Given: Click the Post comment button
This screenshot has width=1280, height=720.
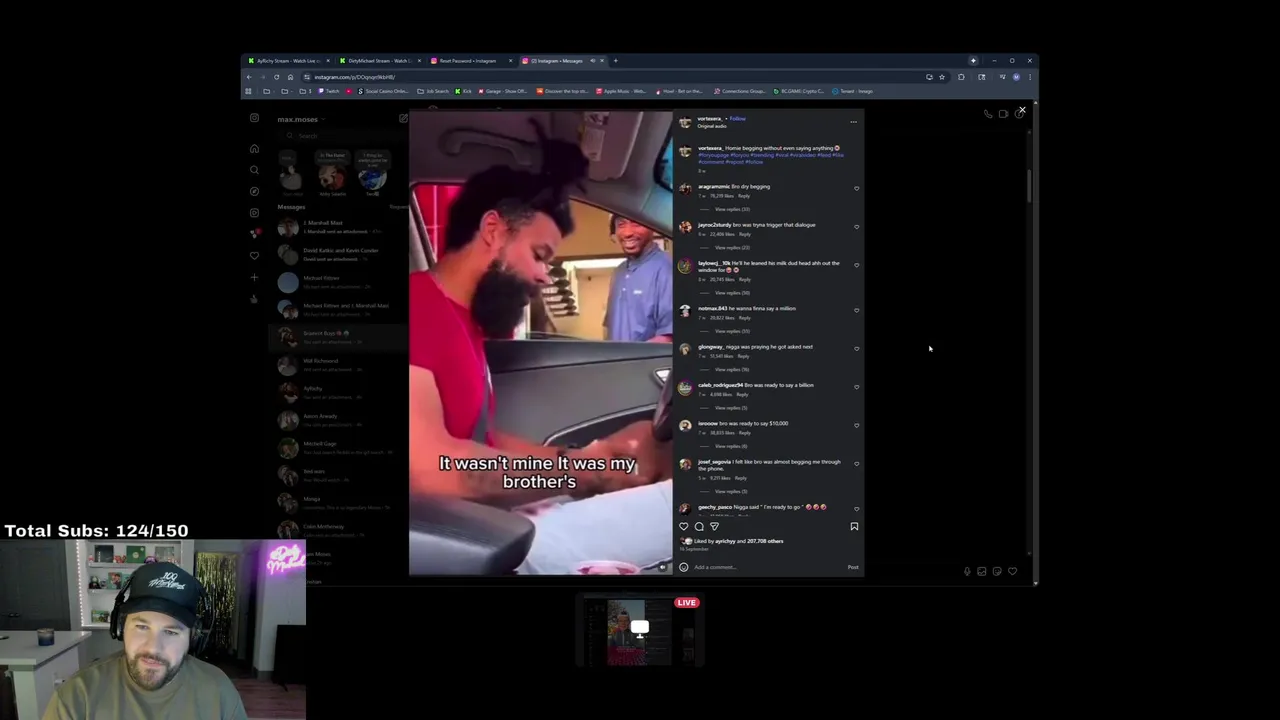Looking at the screenshot, I should tap(853, 567).
